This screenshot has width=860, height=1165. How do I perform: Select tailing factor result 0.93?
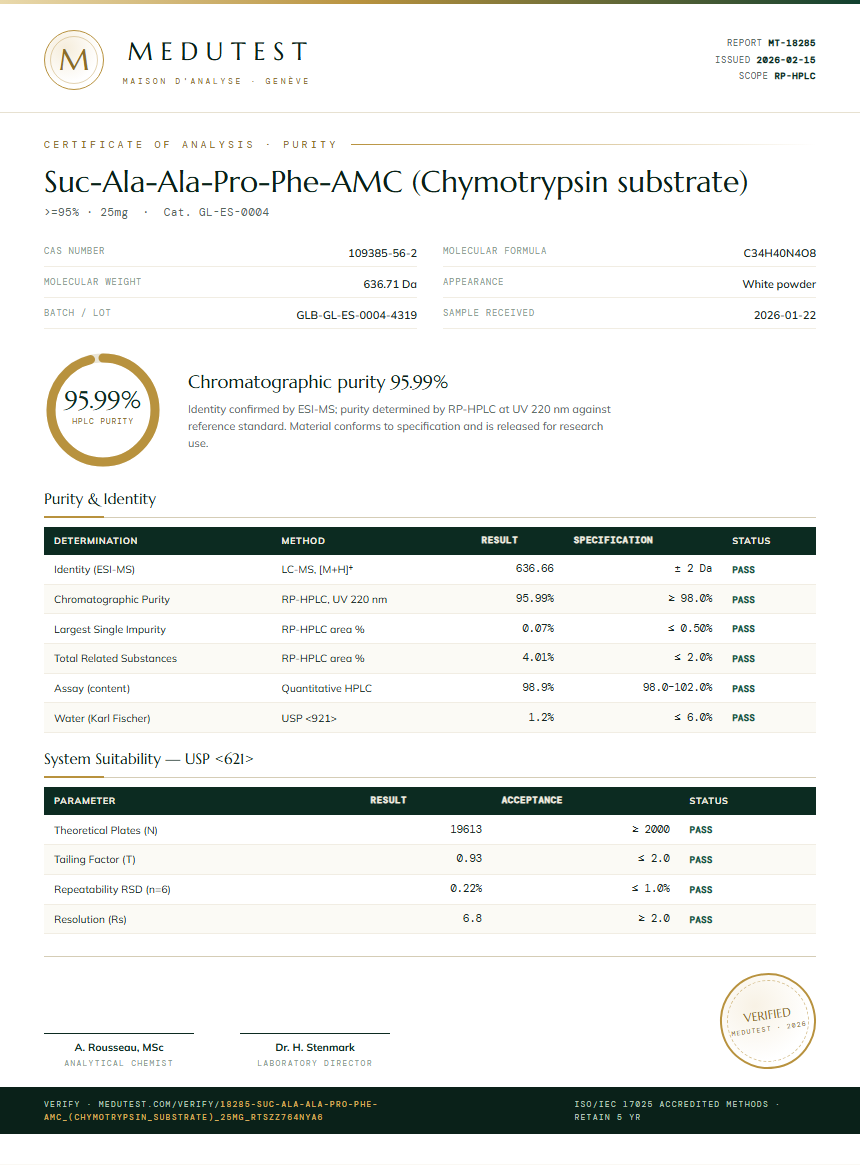(469, 859)
